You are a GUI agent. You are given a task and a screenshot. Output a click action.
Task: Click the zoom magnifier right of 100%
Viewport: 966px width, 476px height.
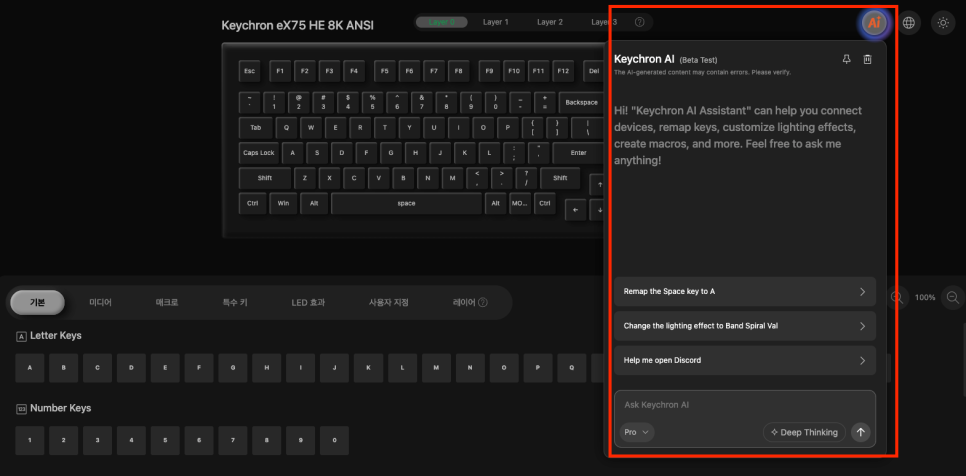952,297
